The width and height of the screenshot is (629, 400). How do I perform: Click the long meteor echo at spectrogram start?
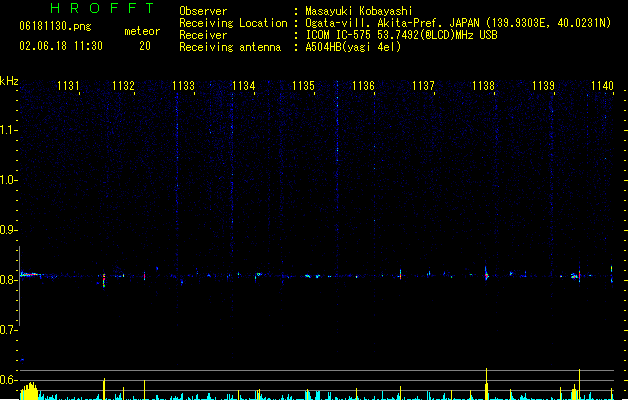[x=30, y=275]
